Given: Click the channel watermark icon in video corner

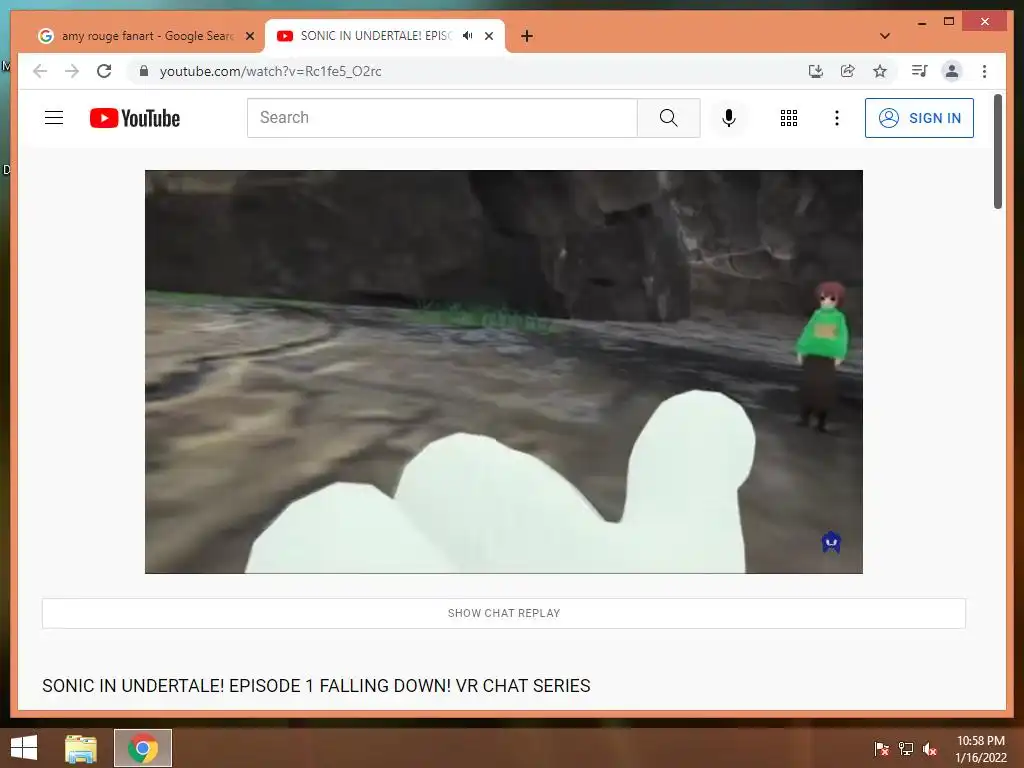Looking at the screenshot, I should pyautogui.click(x=831, y=542).
